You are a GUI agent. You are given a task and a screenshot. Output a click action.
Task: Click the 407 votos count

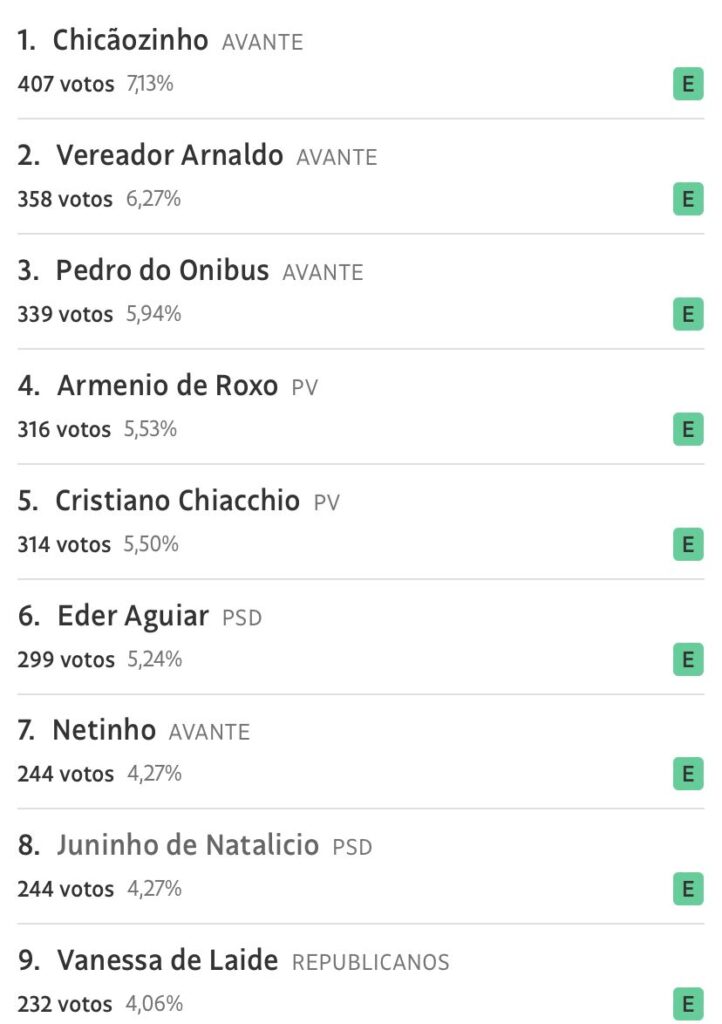(x=66, y=85)
